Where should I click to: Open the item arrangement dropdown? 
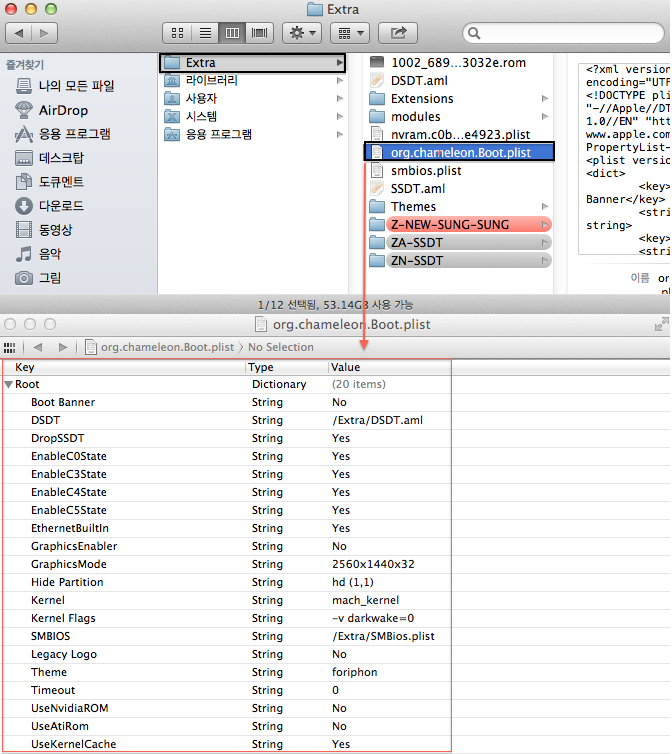tap(350, 33)
